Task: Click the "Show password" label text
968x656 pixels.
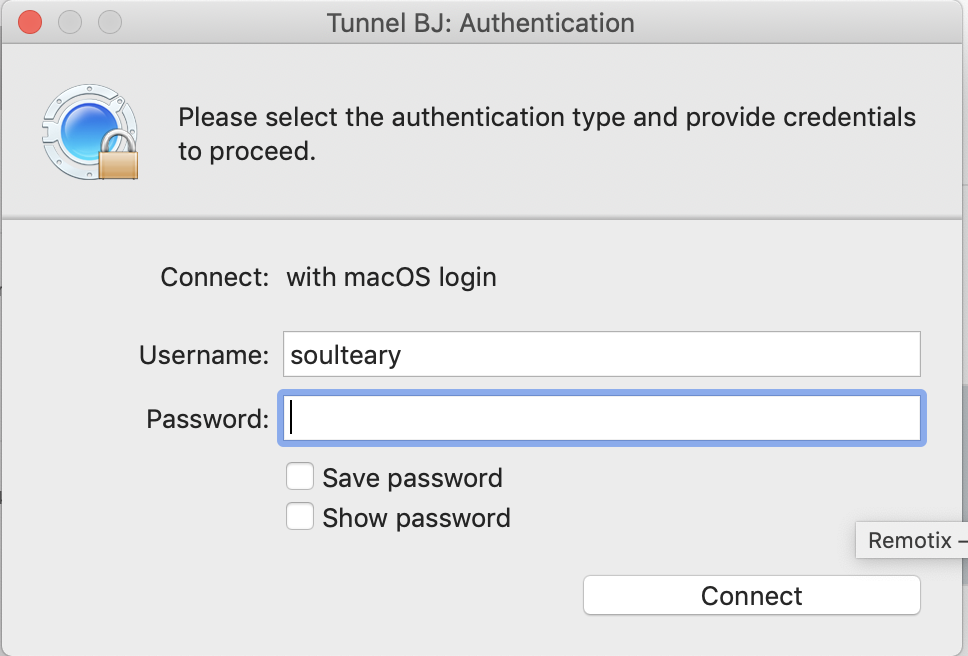Action: 416,518
